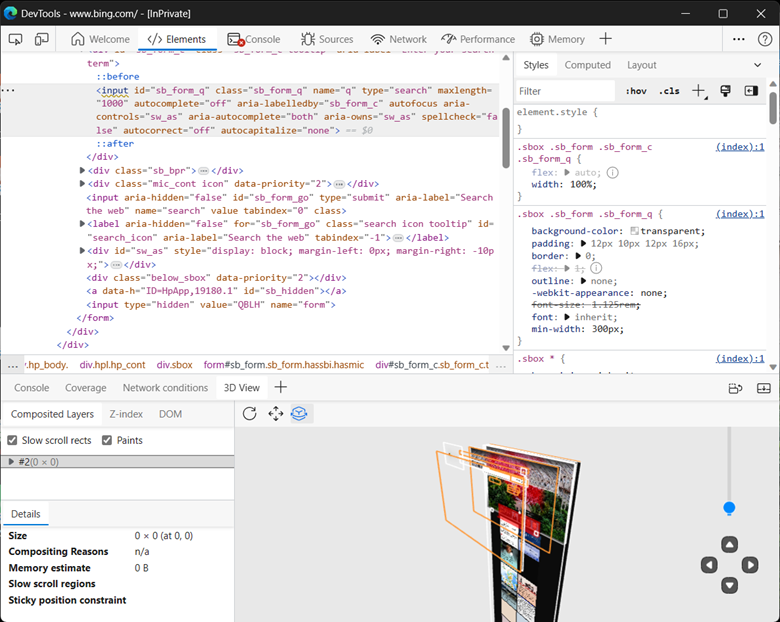This screenshot has height=622, width=780.
Task: Open the (index):1 link beside .sb_form_c rule
Action: click(740, 147)
